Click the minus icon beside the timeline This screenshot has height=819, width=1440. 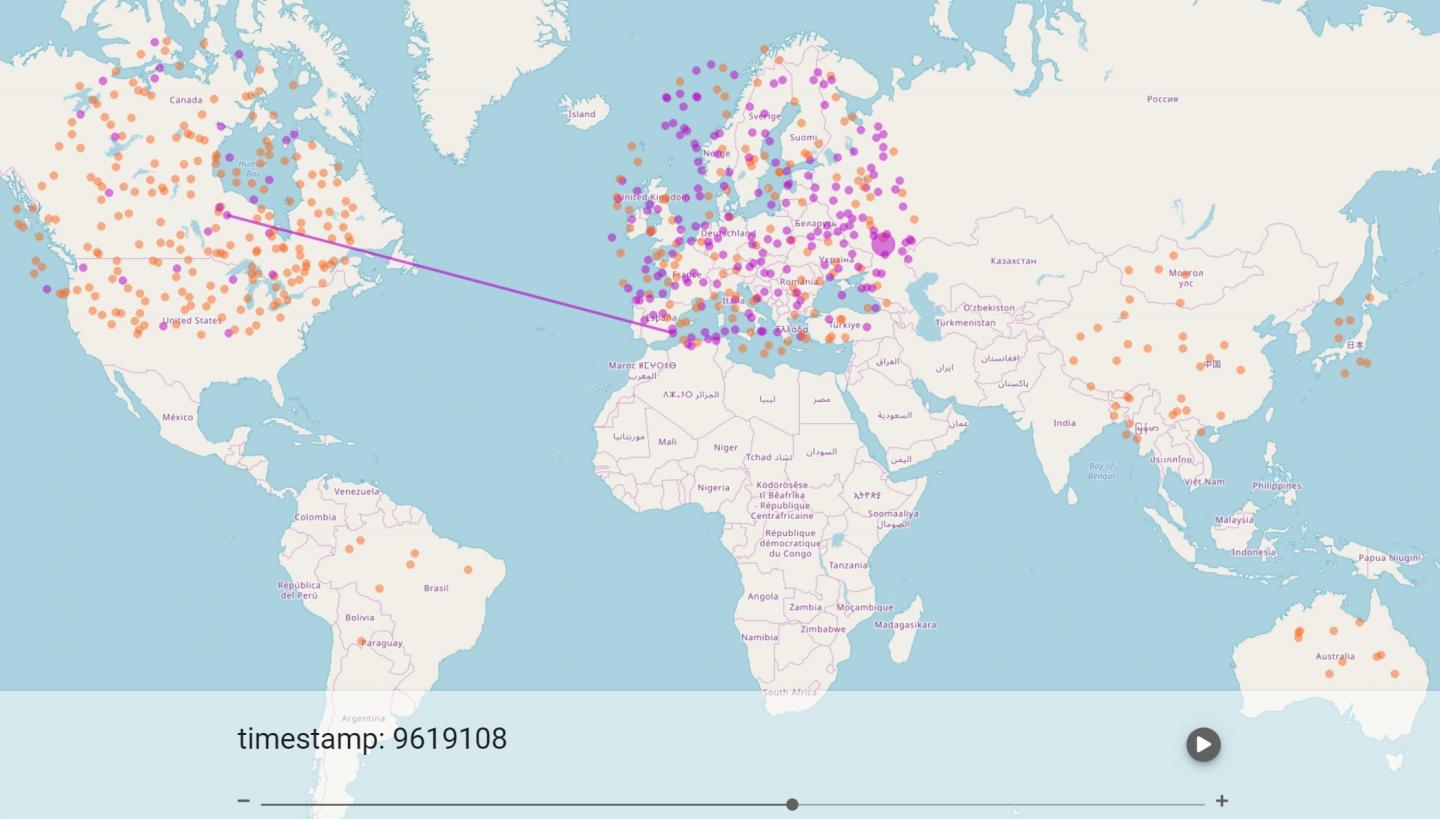click(x=243, y=801)
